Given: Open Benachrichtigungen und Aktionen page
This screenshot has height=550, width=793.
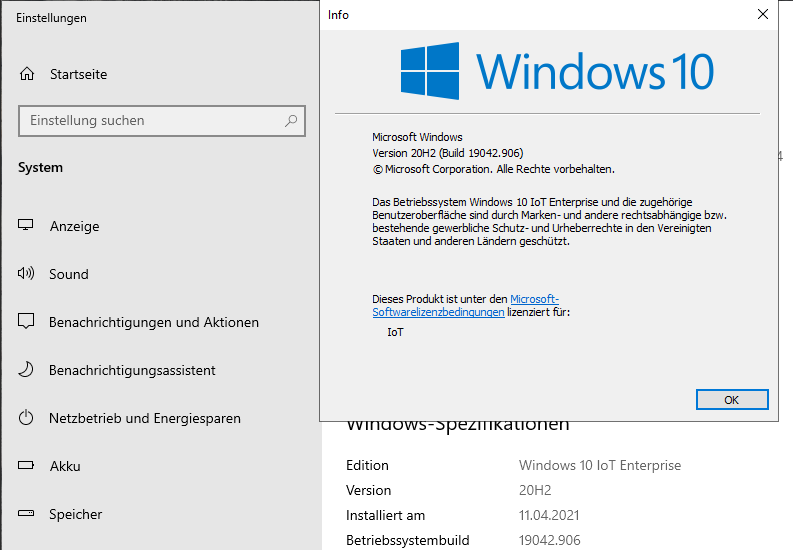Looking at the screenshot, I should 154,322.
